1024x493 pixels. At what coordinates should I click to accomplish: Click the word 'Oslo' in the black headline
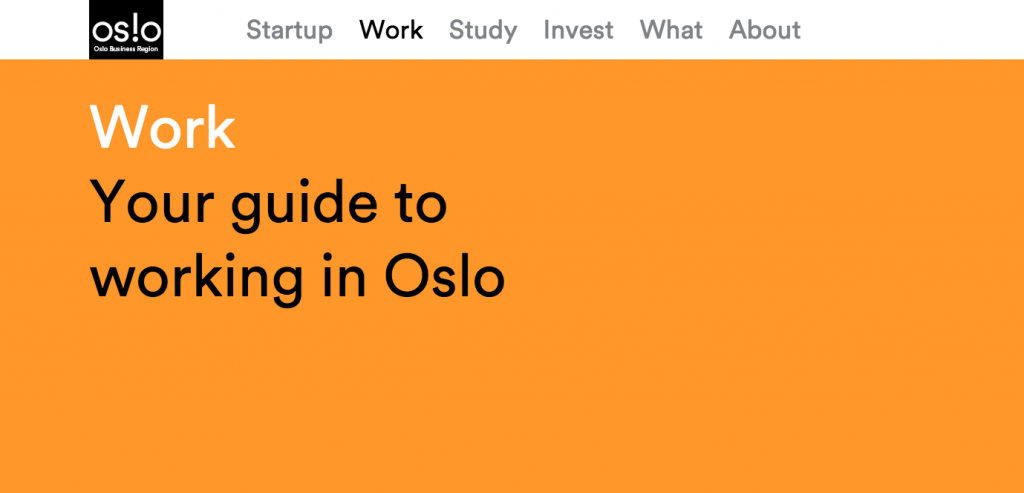(444, 277)
